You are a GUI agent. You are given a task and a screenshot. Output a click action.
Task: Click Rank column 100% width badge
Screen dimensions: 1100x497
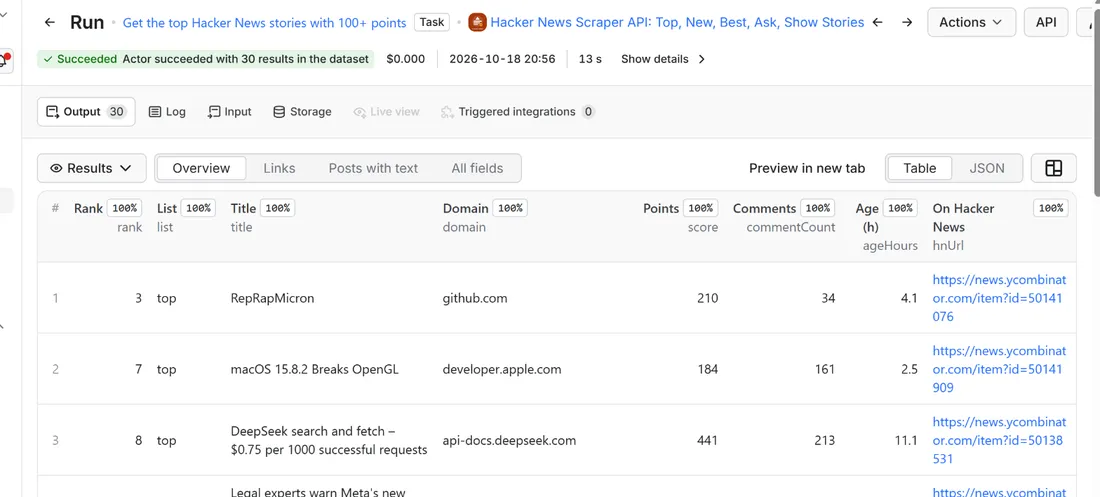point(125,208)
